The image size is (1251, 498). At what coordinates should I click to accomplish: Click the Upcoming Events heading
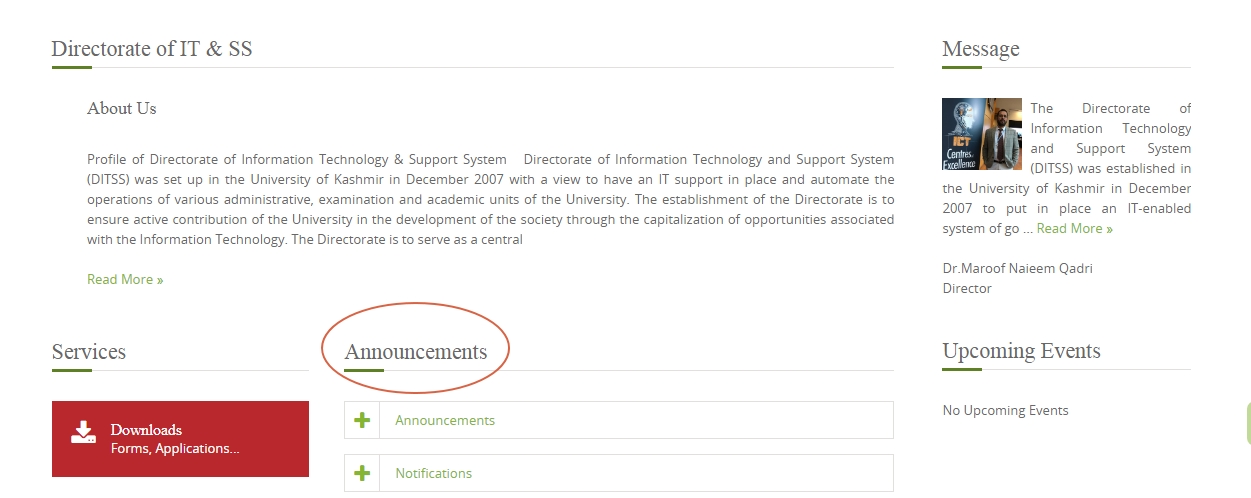coord(1021,351)
